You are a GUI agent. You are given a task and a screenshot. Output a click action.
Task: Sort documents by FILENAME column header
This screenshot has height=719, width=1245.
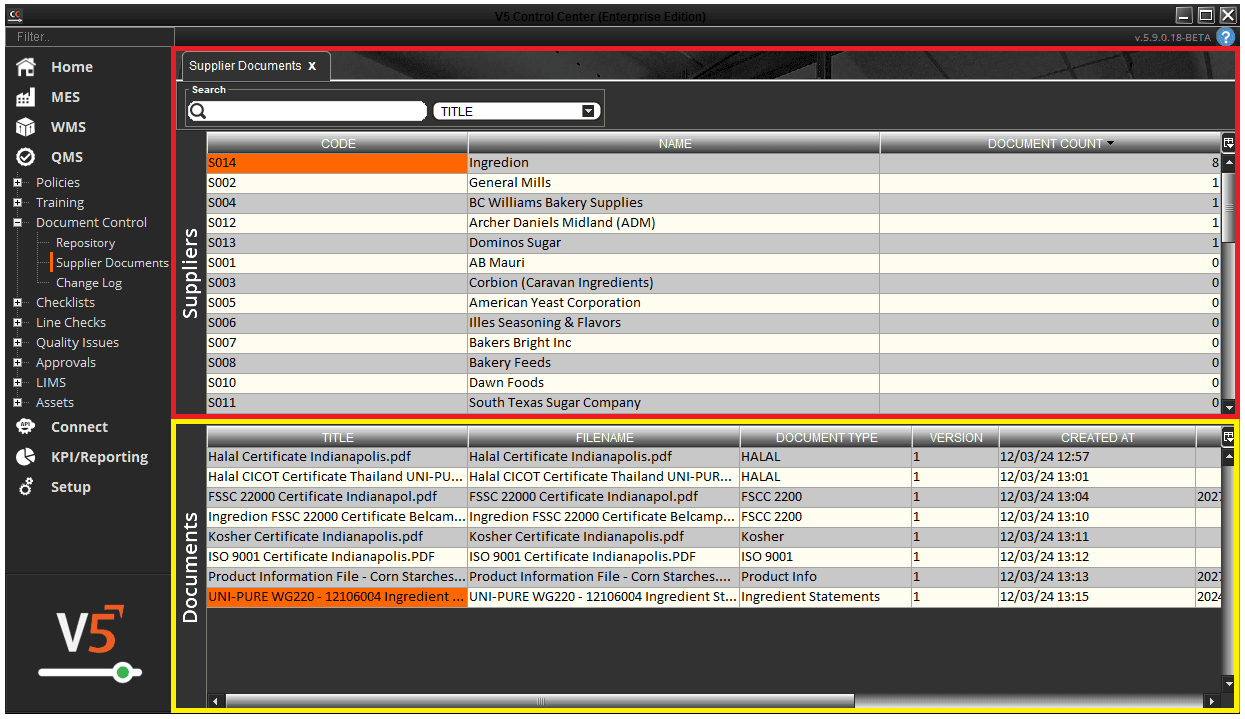point(605,438)
